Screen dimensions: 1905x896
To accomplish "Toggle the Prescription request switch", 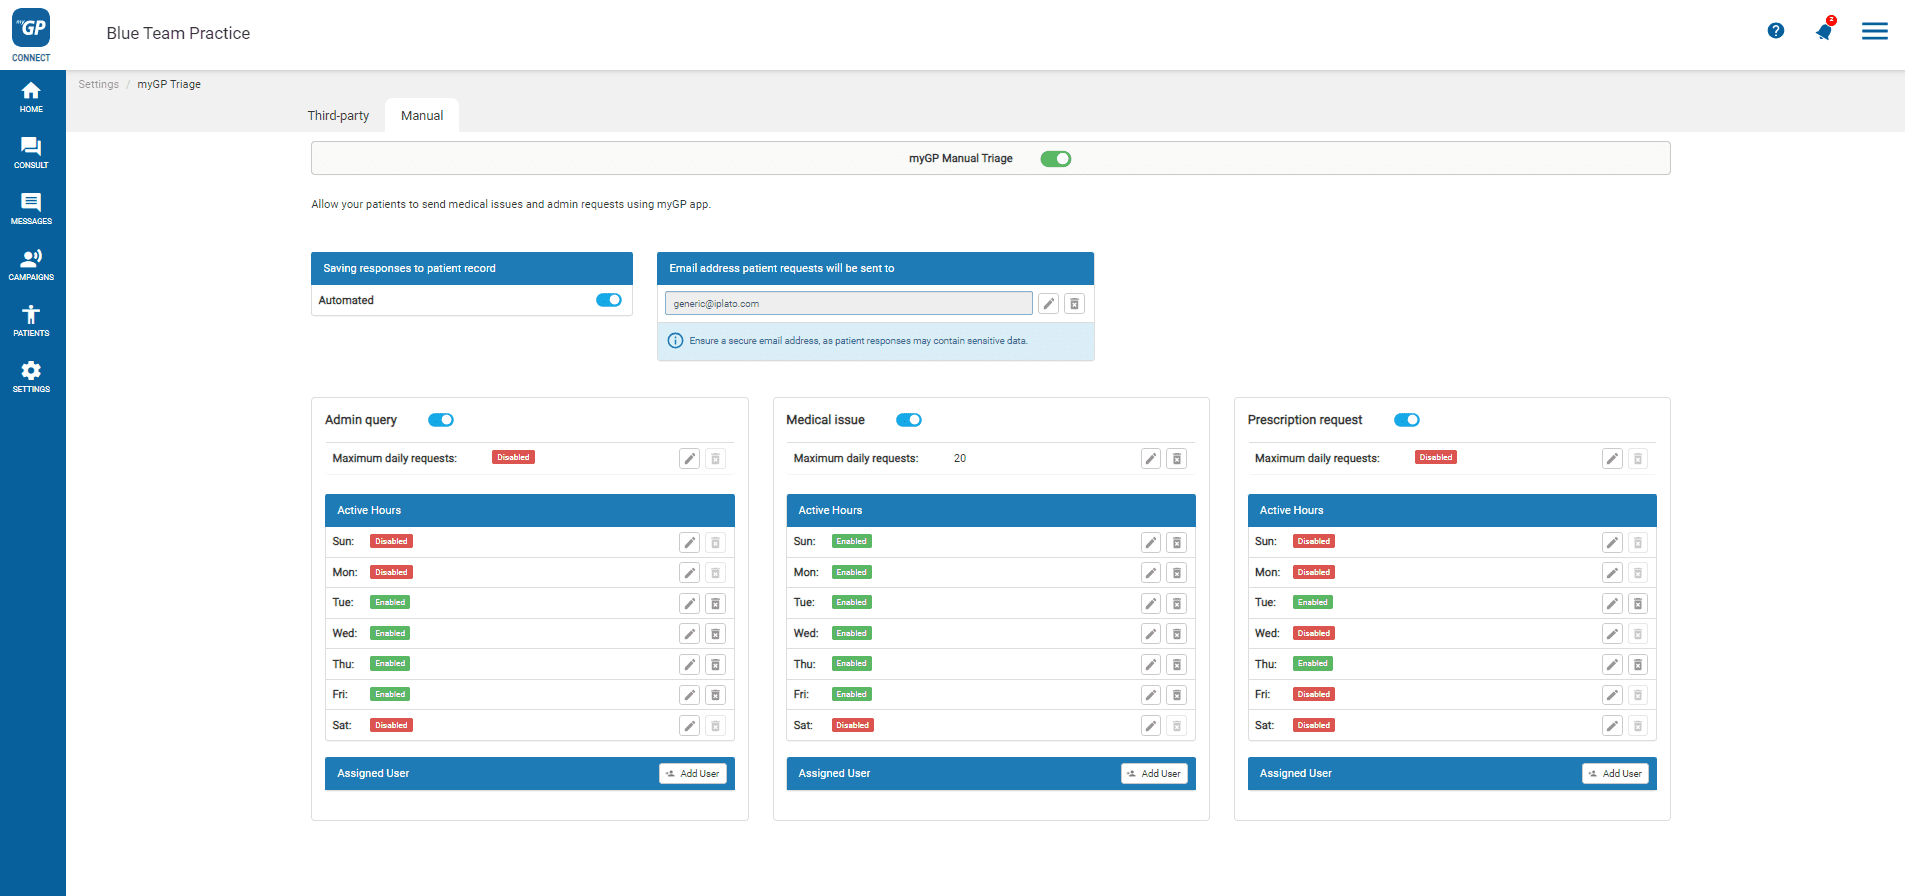I will point(1407,420).
